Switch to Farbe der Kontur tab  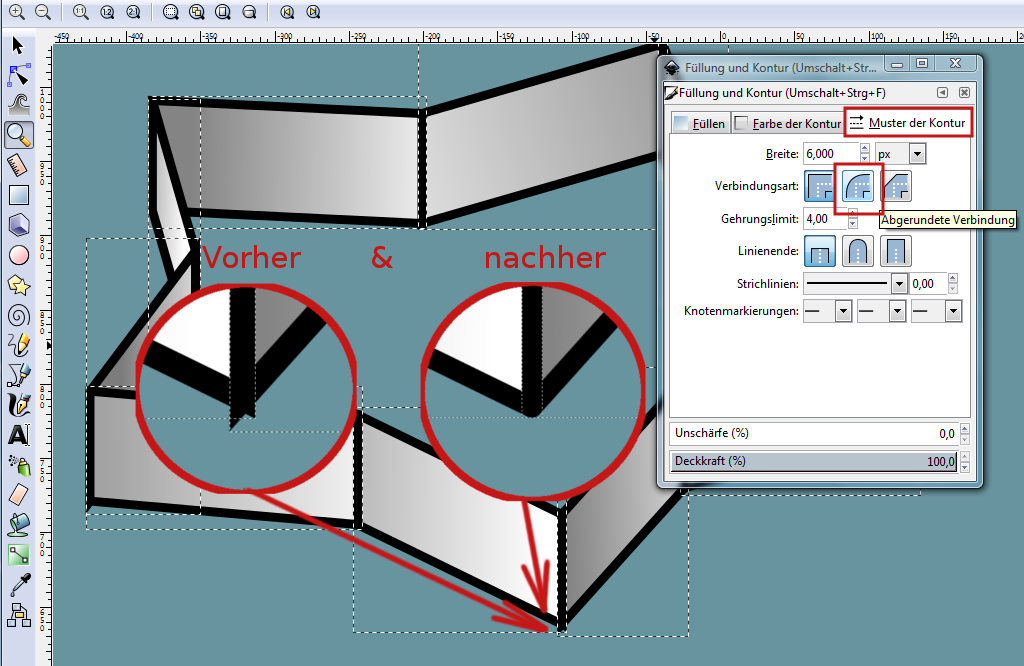[x=788, y=123]
